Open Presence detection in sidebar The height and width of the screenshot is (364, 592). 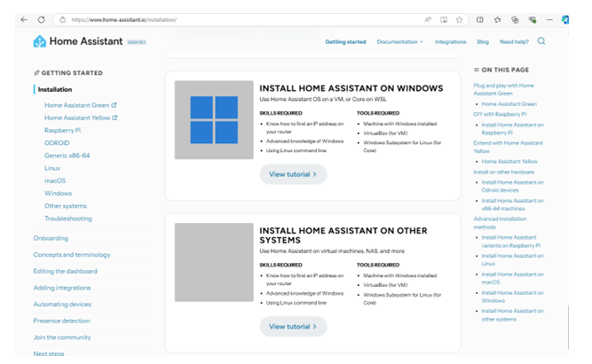point(62,321)
